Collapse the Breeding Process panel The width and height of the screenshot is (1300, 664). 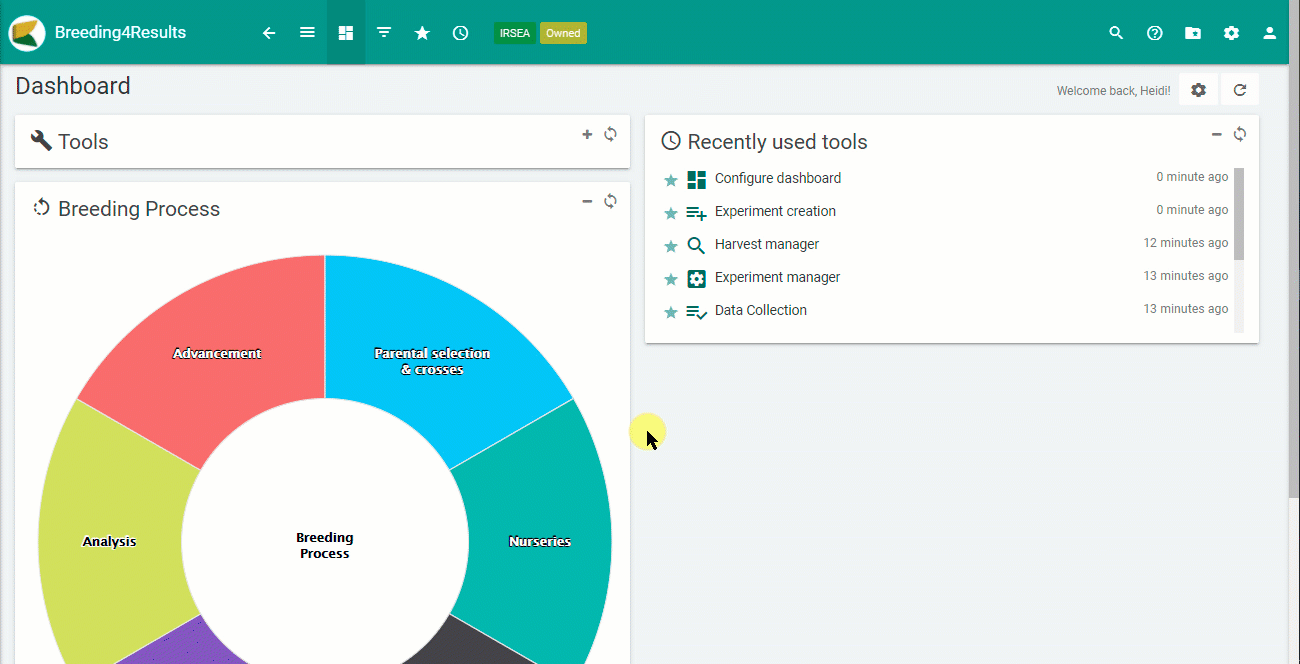coord(587,201)
